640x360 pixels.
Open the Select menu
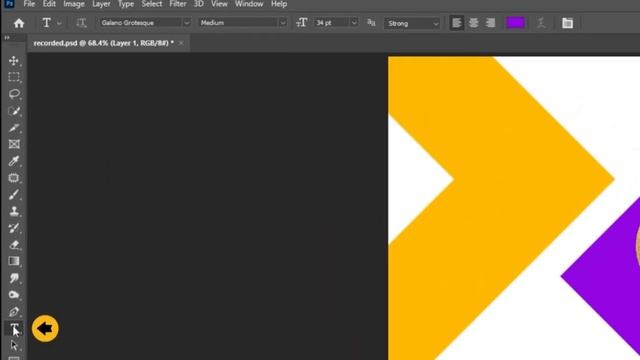(152, 4)
